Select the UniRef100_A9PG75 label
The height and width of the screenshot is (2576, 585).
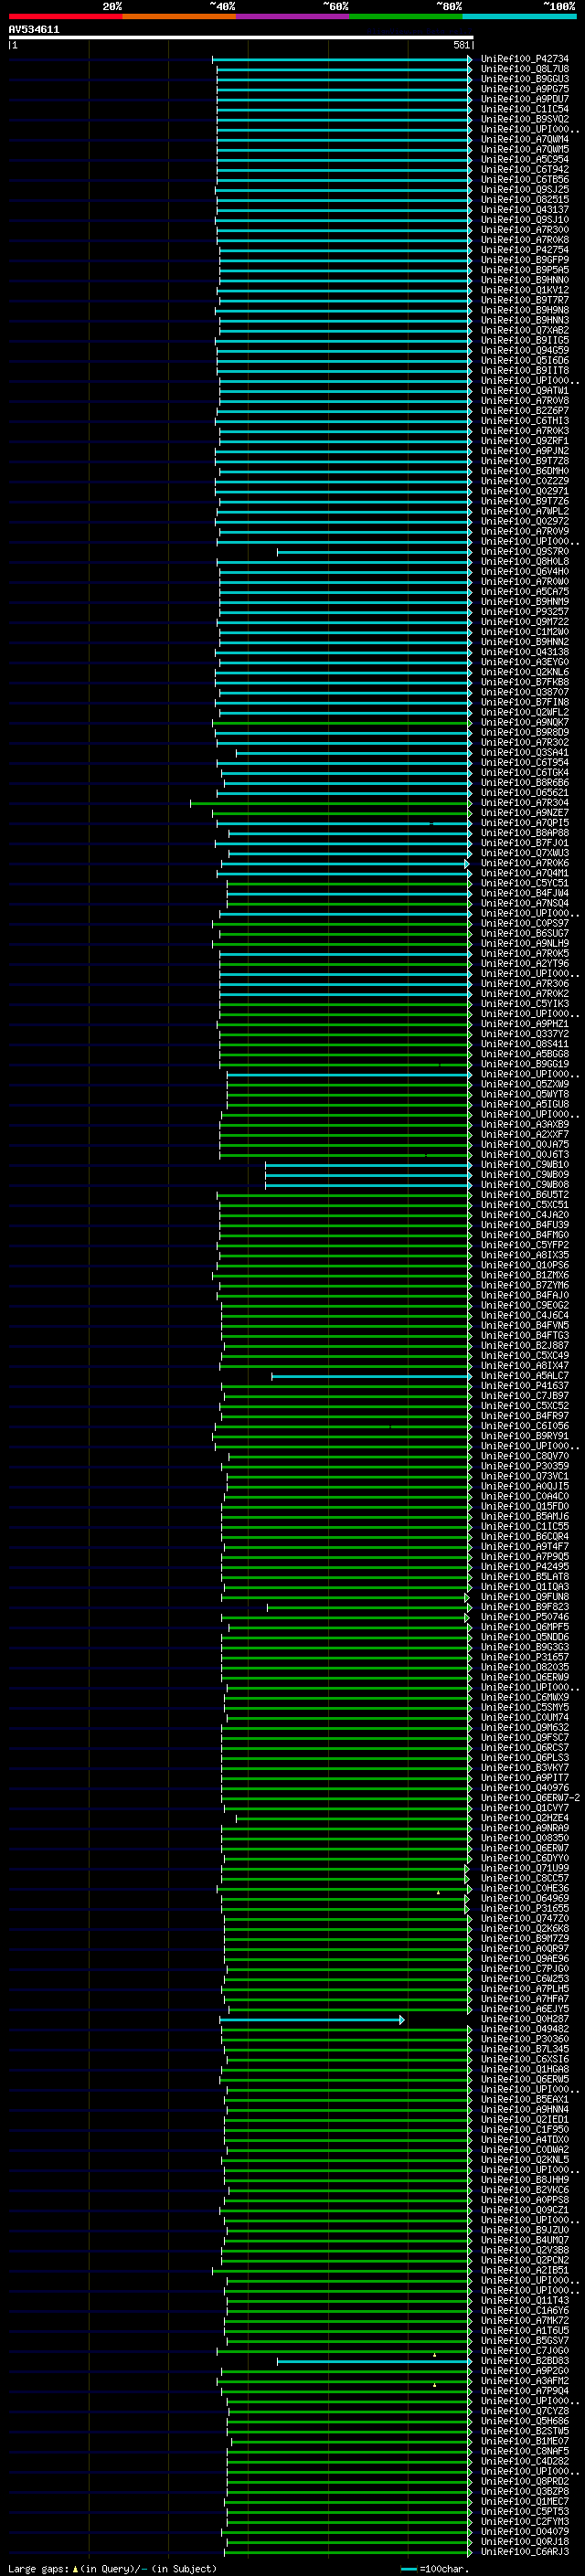click(524, 89)
